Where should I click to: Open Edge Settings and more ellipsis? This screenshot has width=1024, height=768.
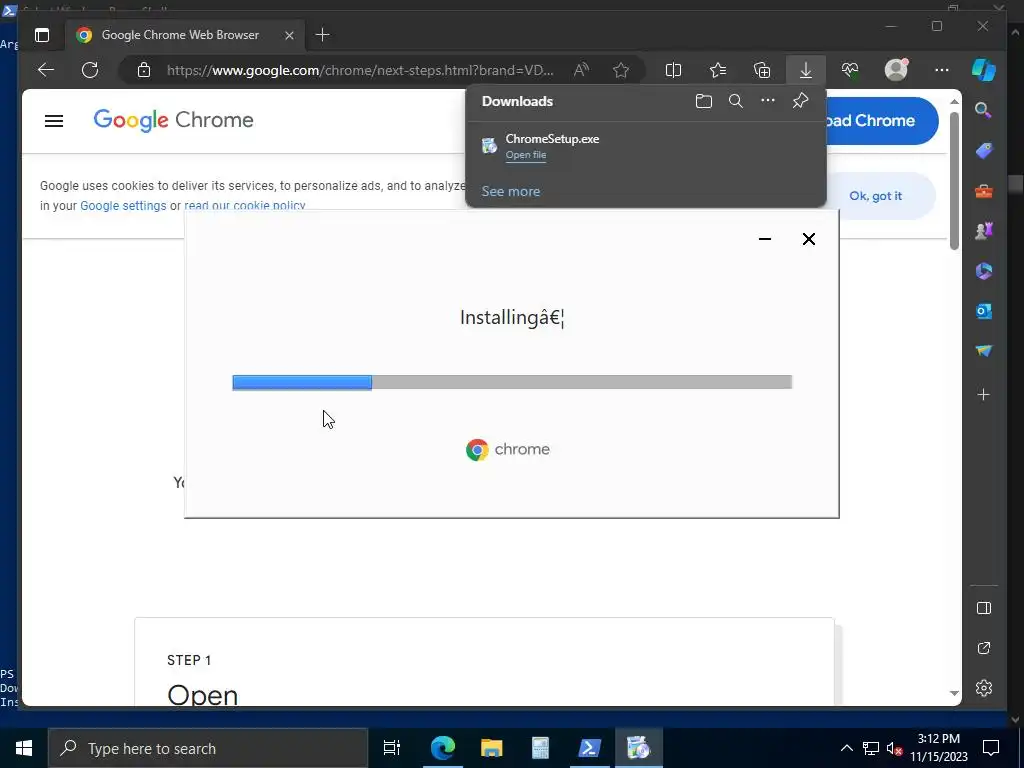coord(942,70)
